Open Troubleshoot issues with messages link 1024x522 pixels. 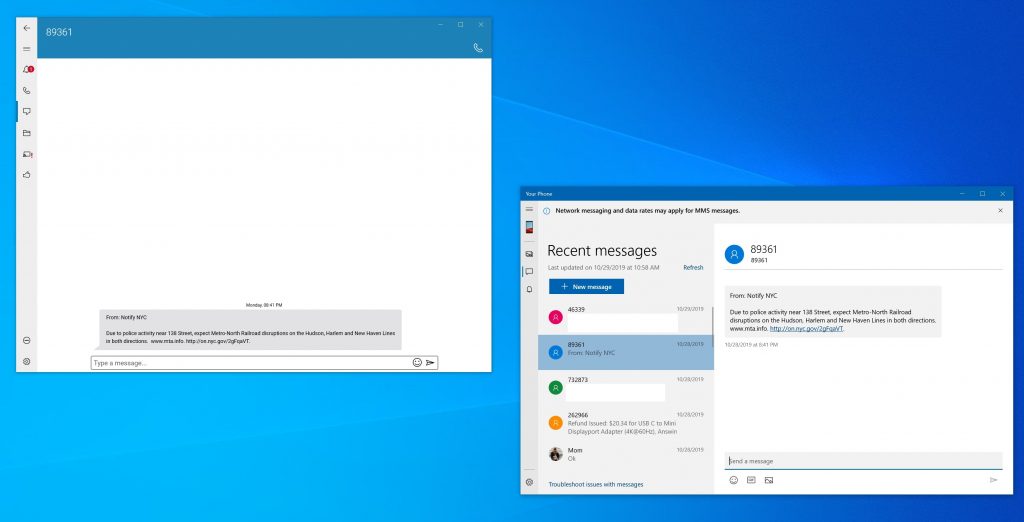pos(596,484)
